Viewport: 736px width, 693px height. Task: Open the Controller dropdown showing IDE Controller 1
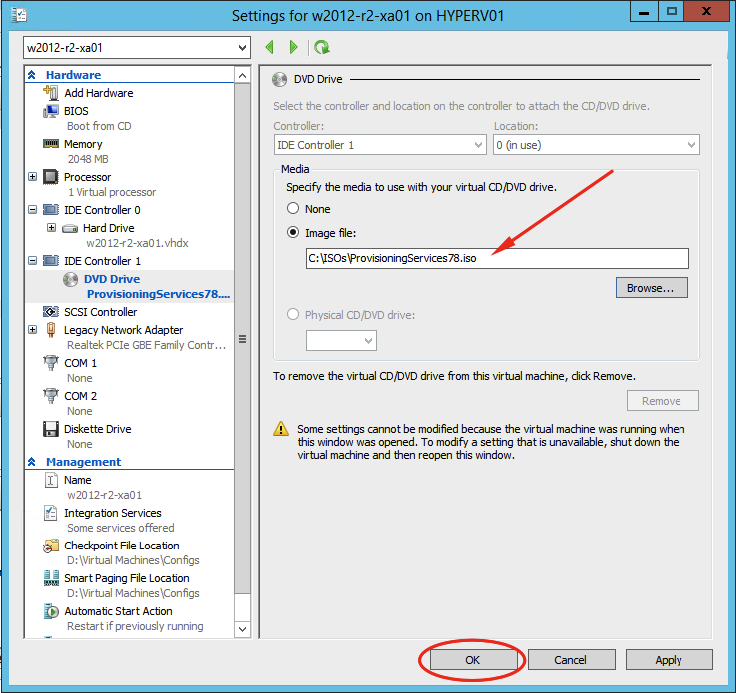pyautogui.click(x=380, y=145)
